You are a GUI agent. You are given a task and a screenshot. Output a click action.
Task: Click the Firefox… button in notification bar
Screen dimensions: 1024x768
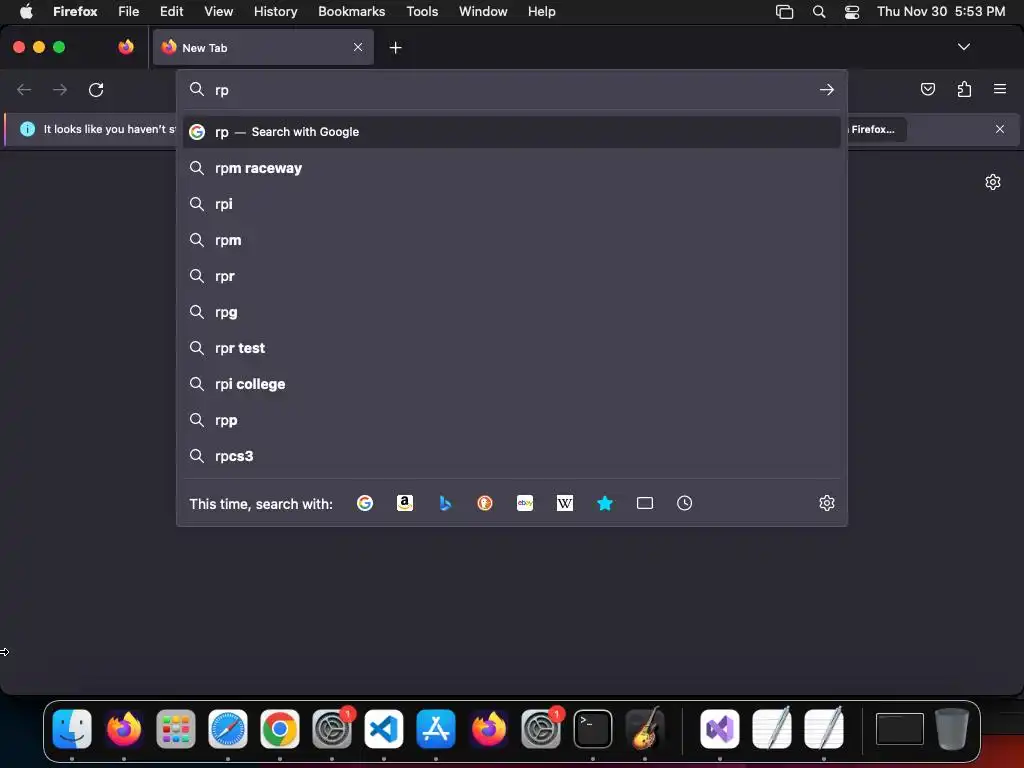click(x=875, y=129)
